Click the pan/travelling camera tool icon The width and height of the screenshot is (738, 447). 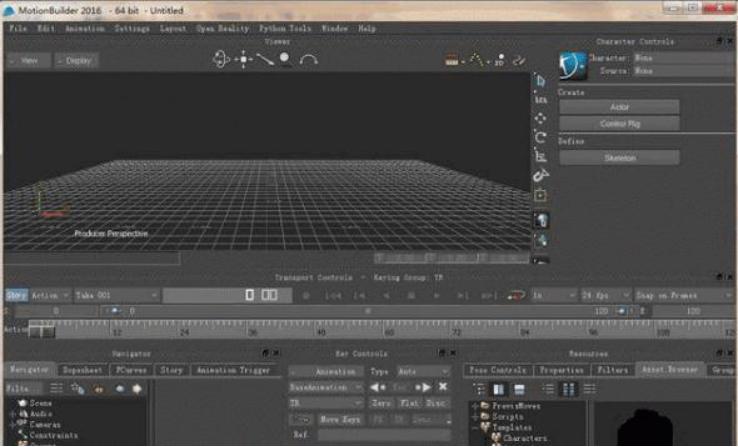[244, 59]
